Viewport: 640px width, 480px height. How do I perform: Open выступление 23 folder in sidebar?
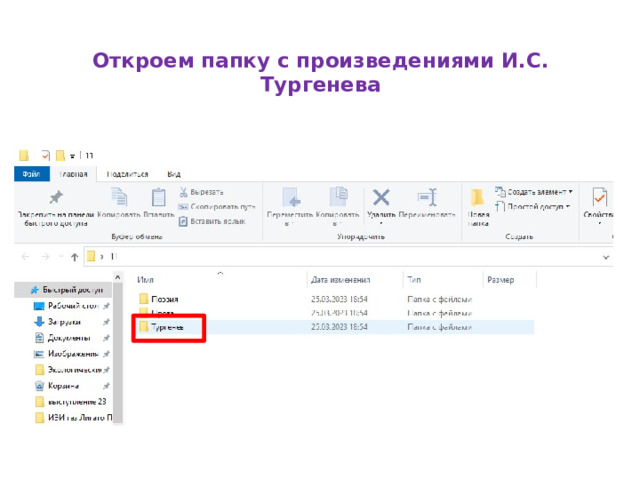coord(71,402)
